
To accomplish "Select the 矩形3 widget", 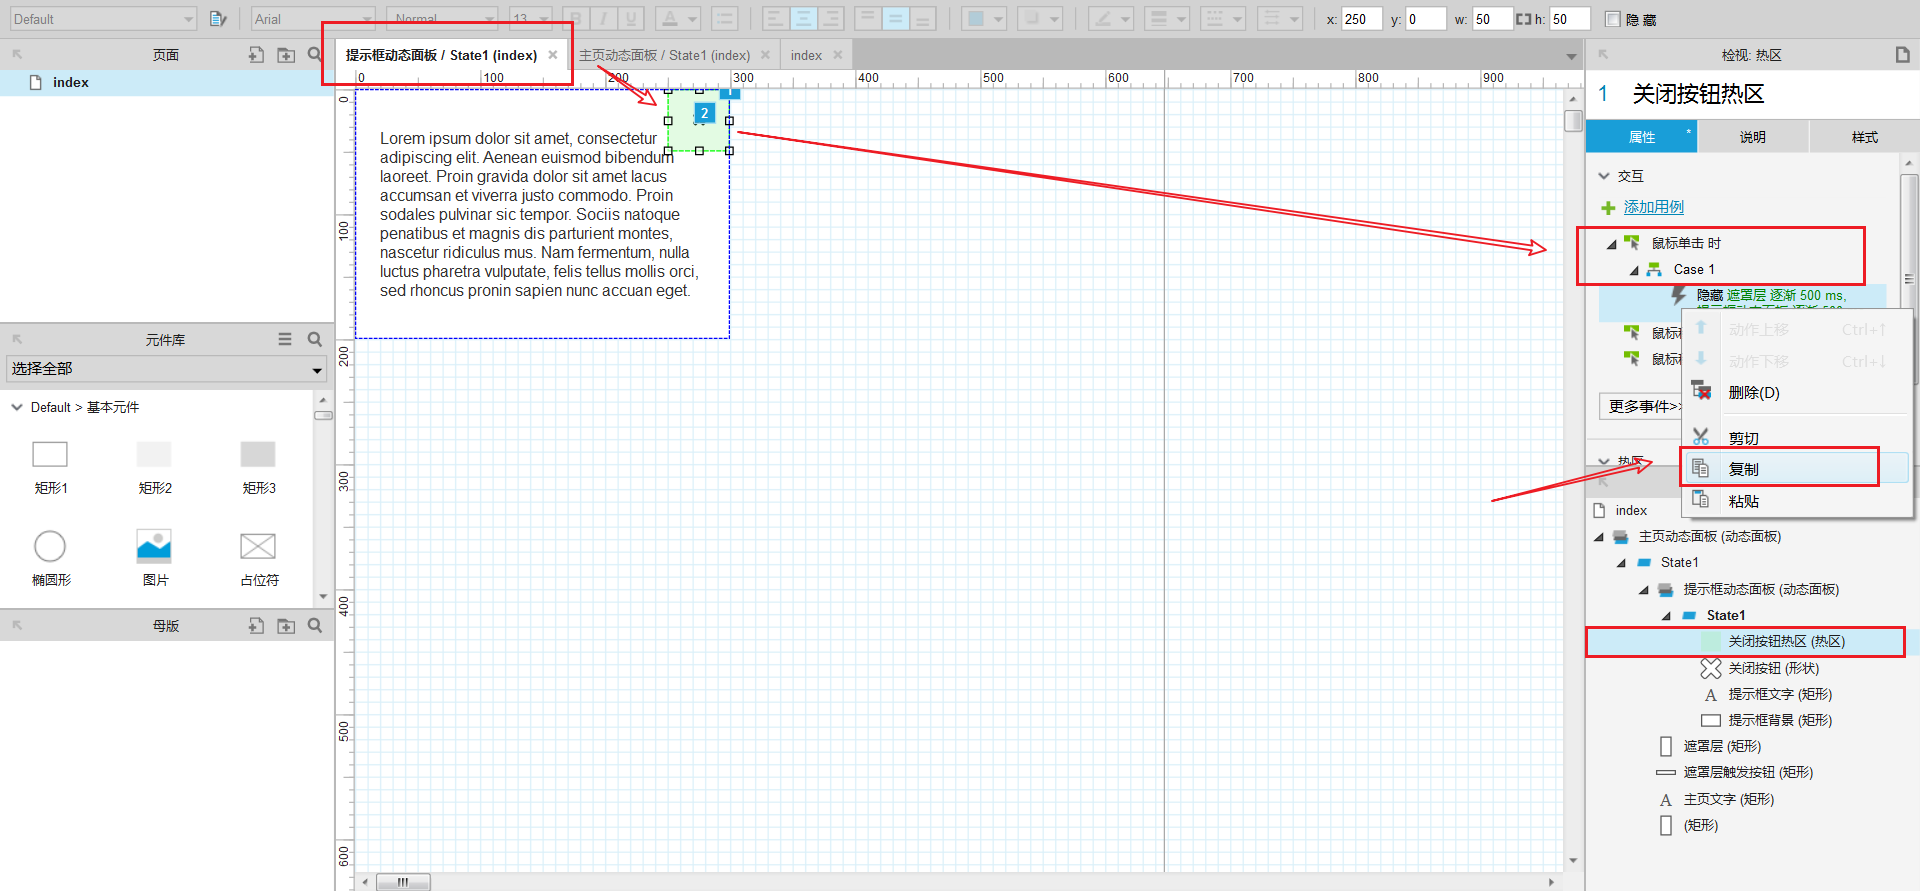I will [x=258, y=468].
